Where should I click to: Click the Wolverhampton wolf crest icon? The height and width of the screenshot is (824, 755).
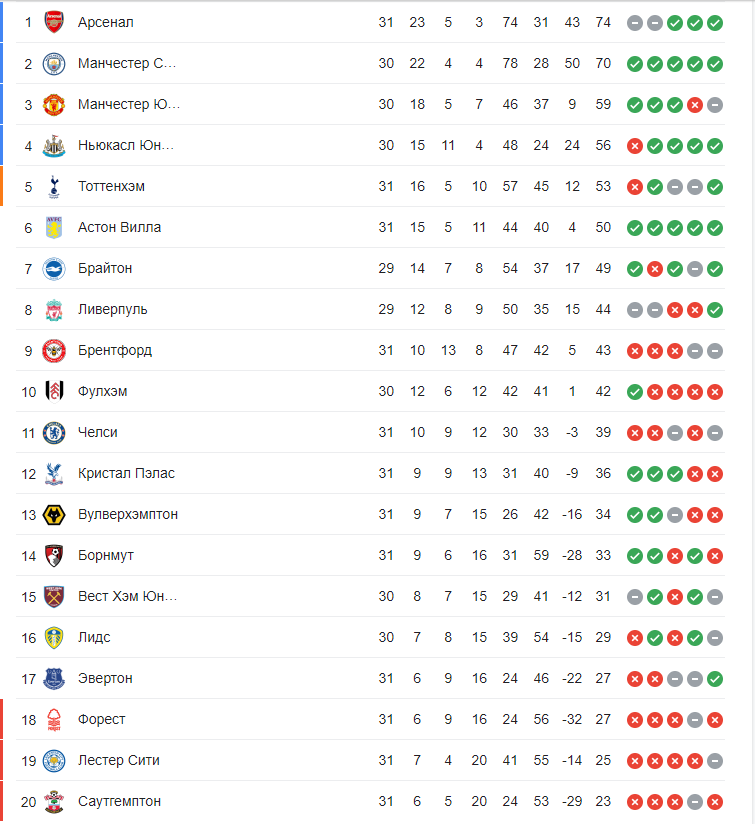tap(54, 514)
